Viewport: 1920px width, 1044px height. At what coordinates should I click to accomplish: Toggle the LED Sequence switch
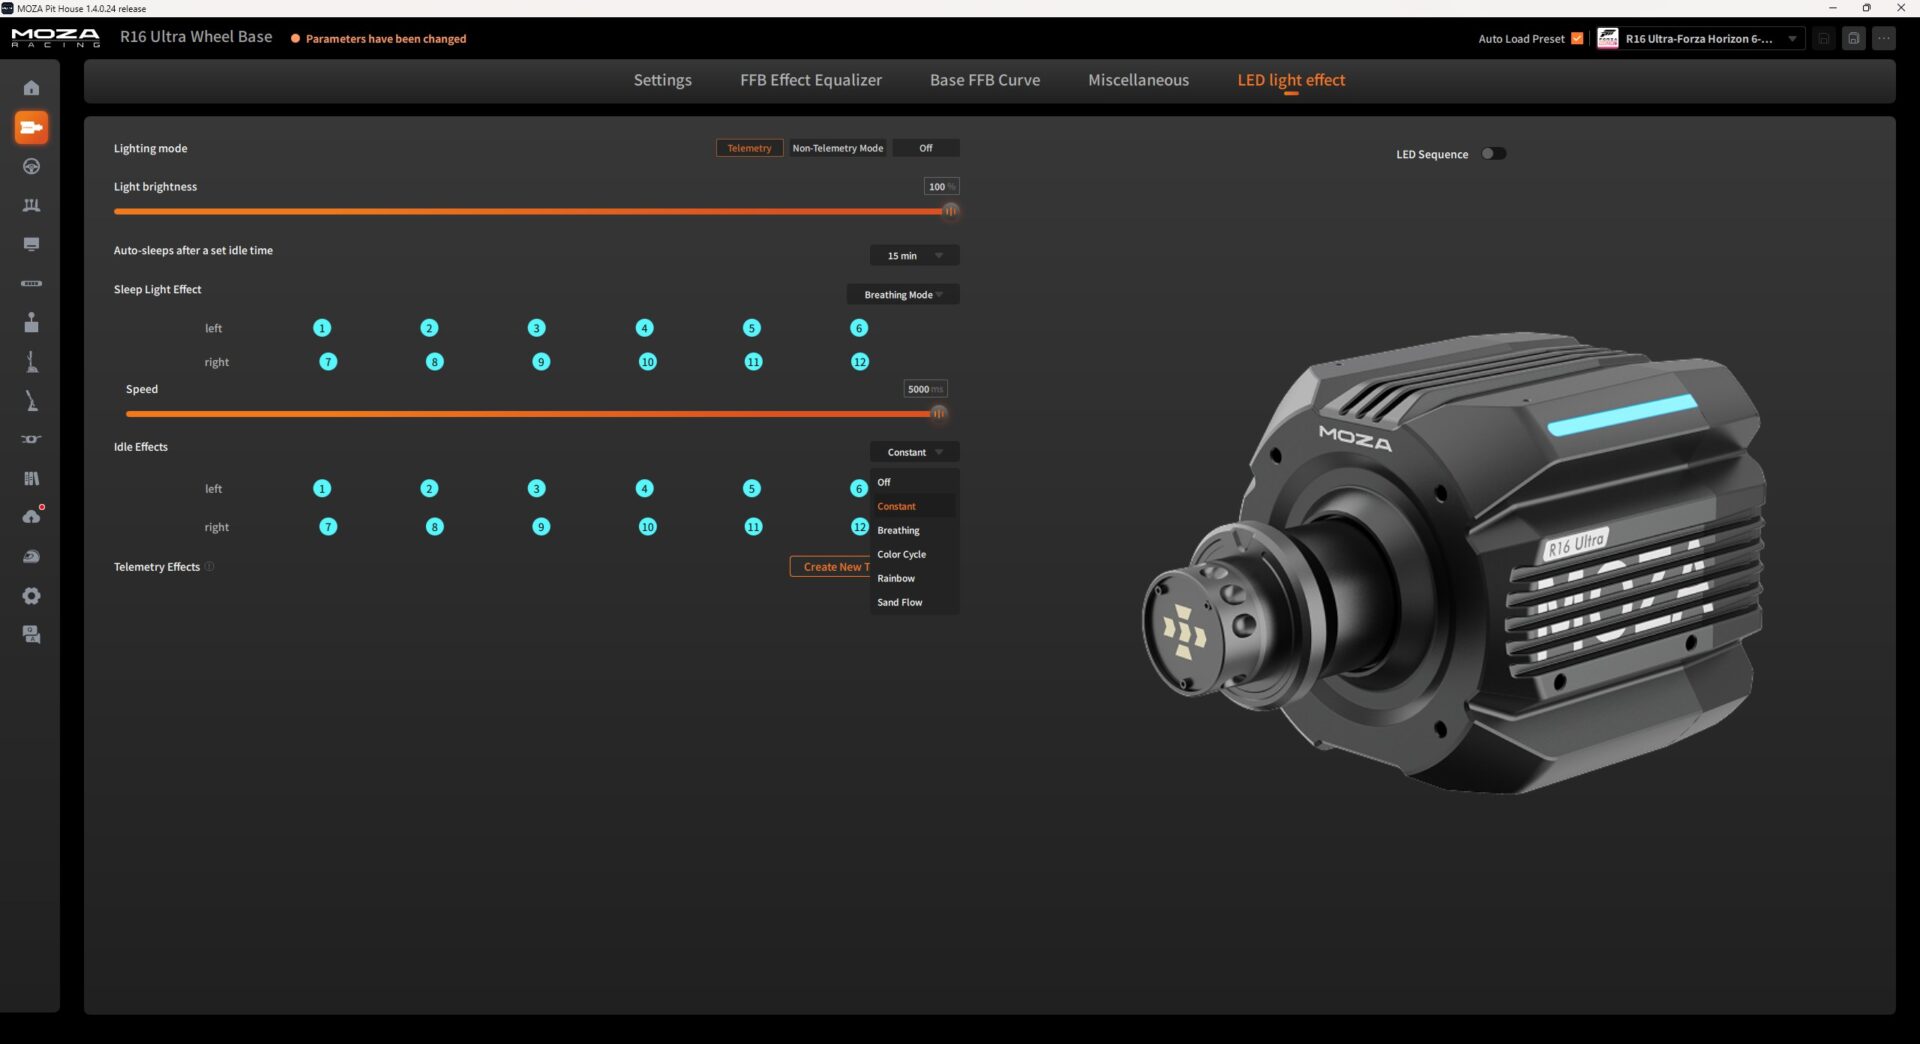click(1493, 154)
